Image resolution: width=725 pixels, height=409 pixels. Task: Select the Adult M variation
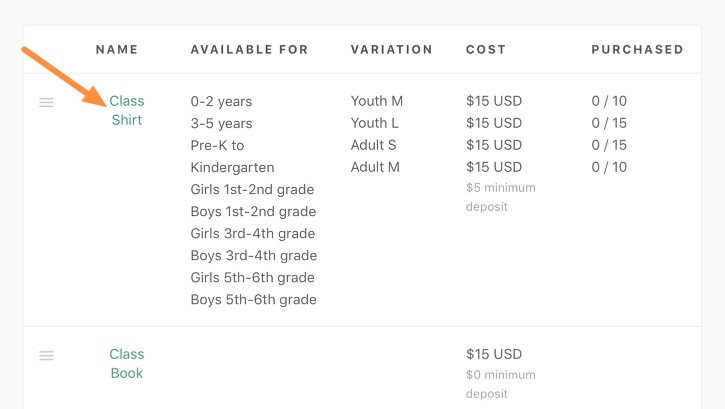tap(375, 167)
